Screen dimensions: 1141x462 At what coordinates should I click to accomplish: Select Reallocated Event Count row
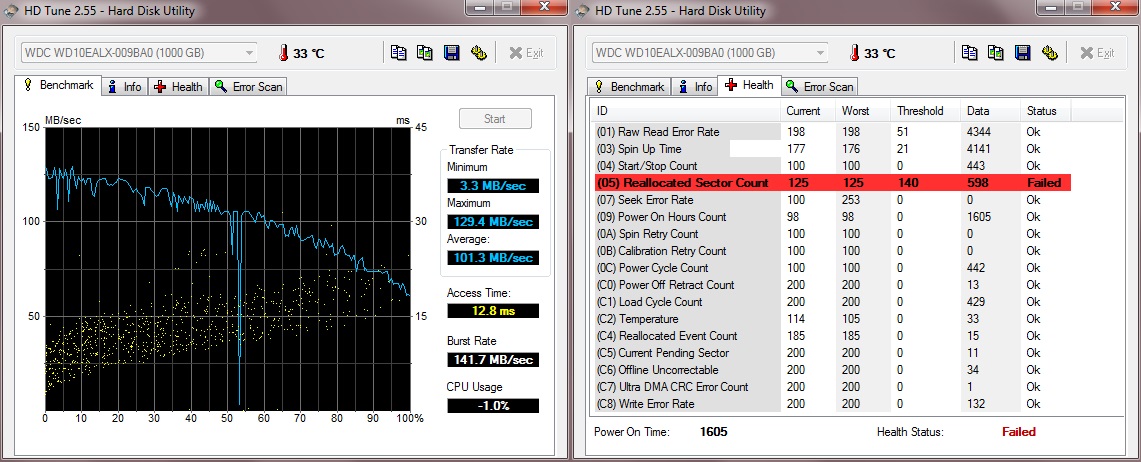pos(832,335)
